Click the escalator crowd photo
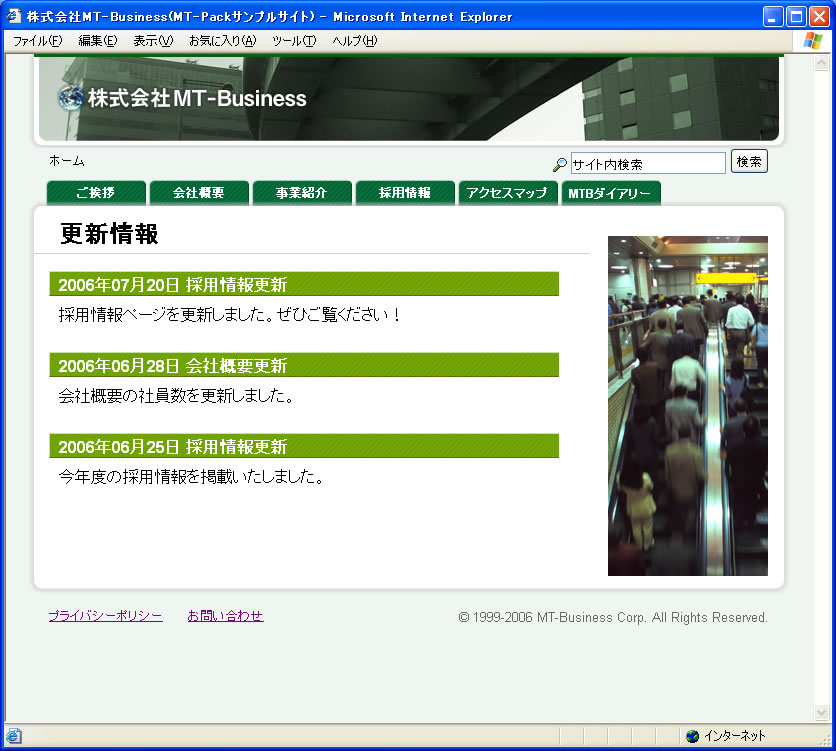 click(x=688, y=406)
